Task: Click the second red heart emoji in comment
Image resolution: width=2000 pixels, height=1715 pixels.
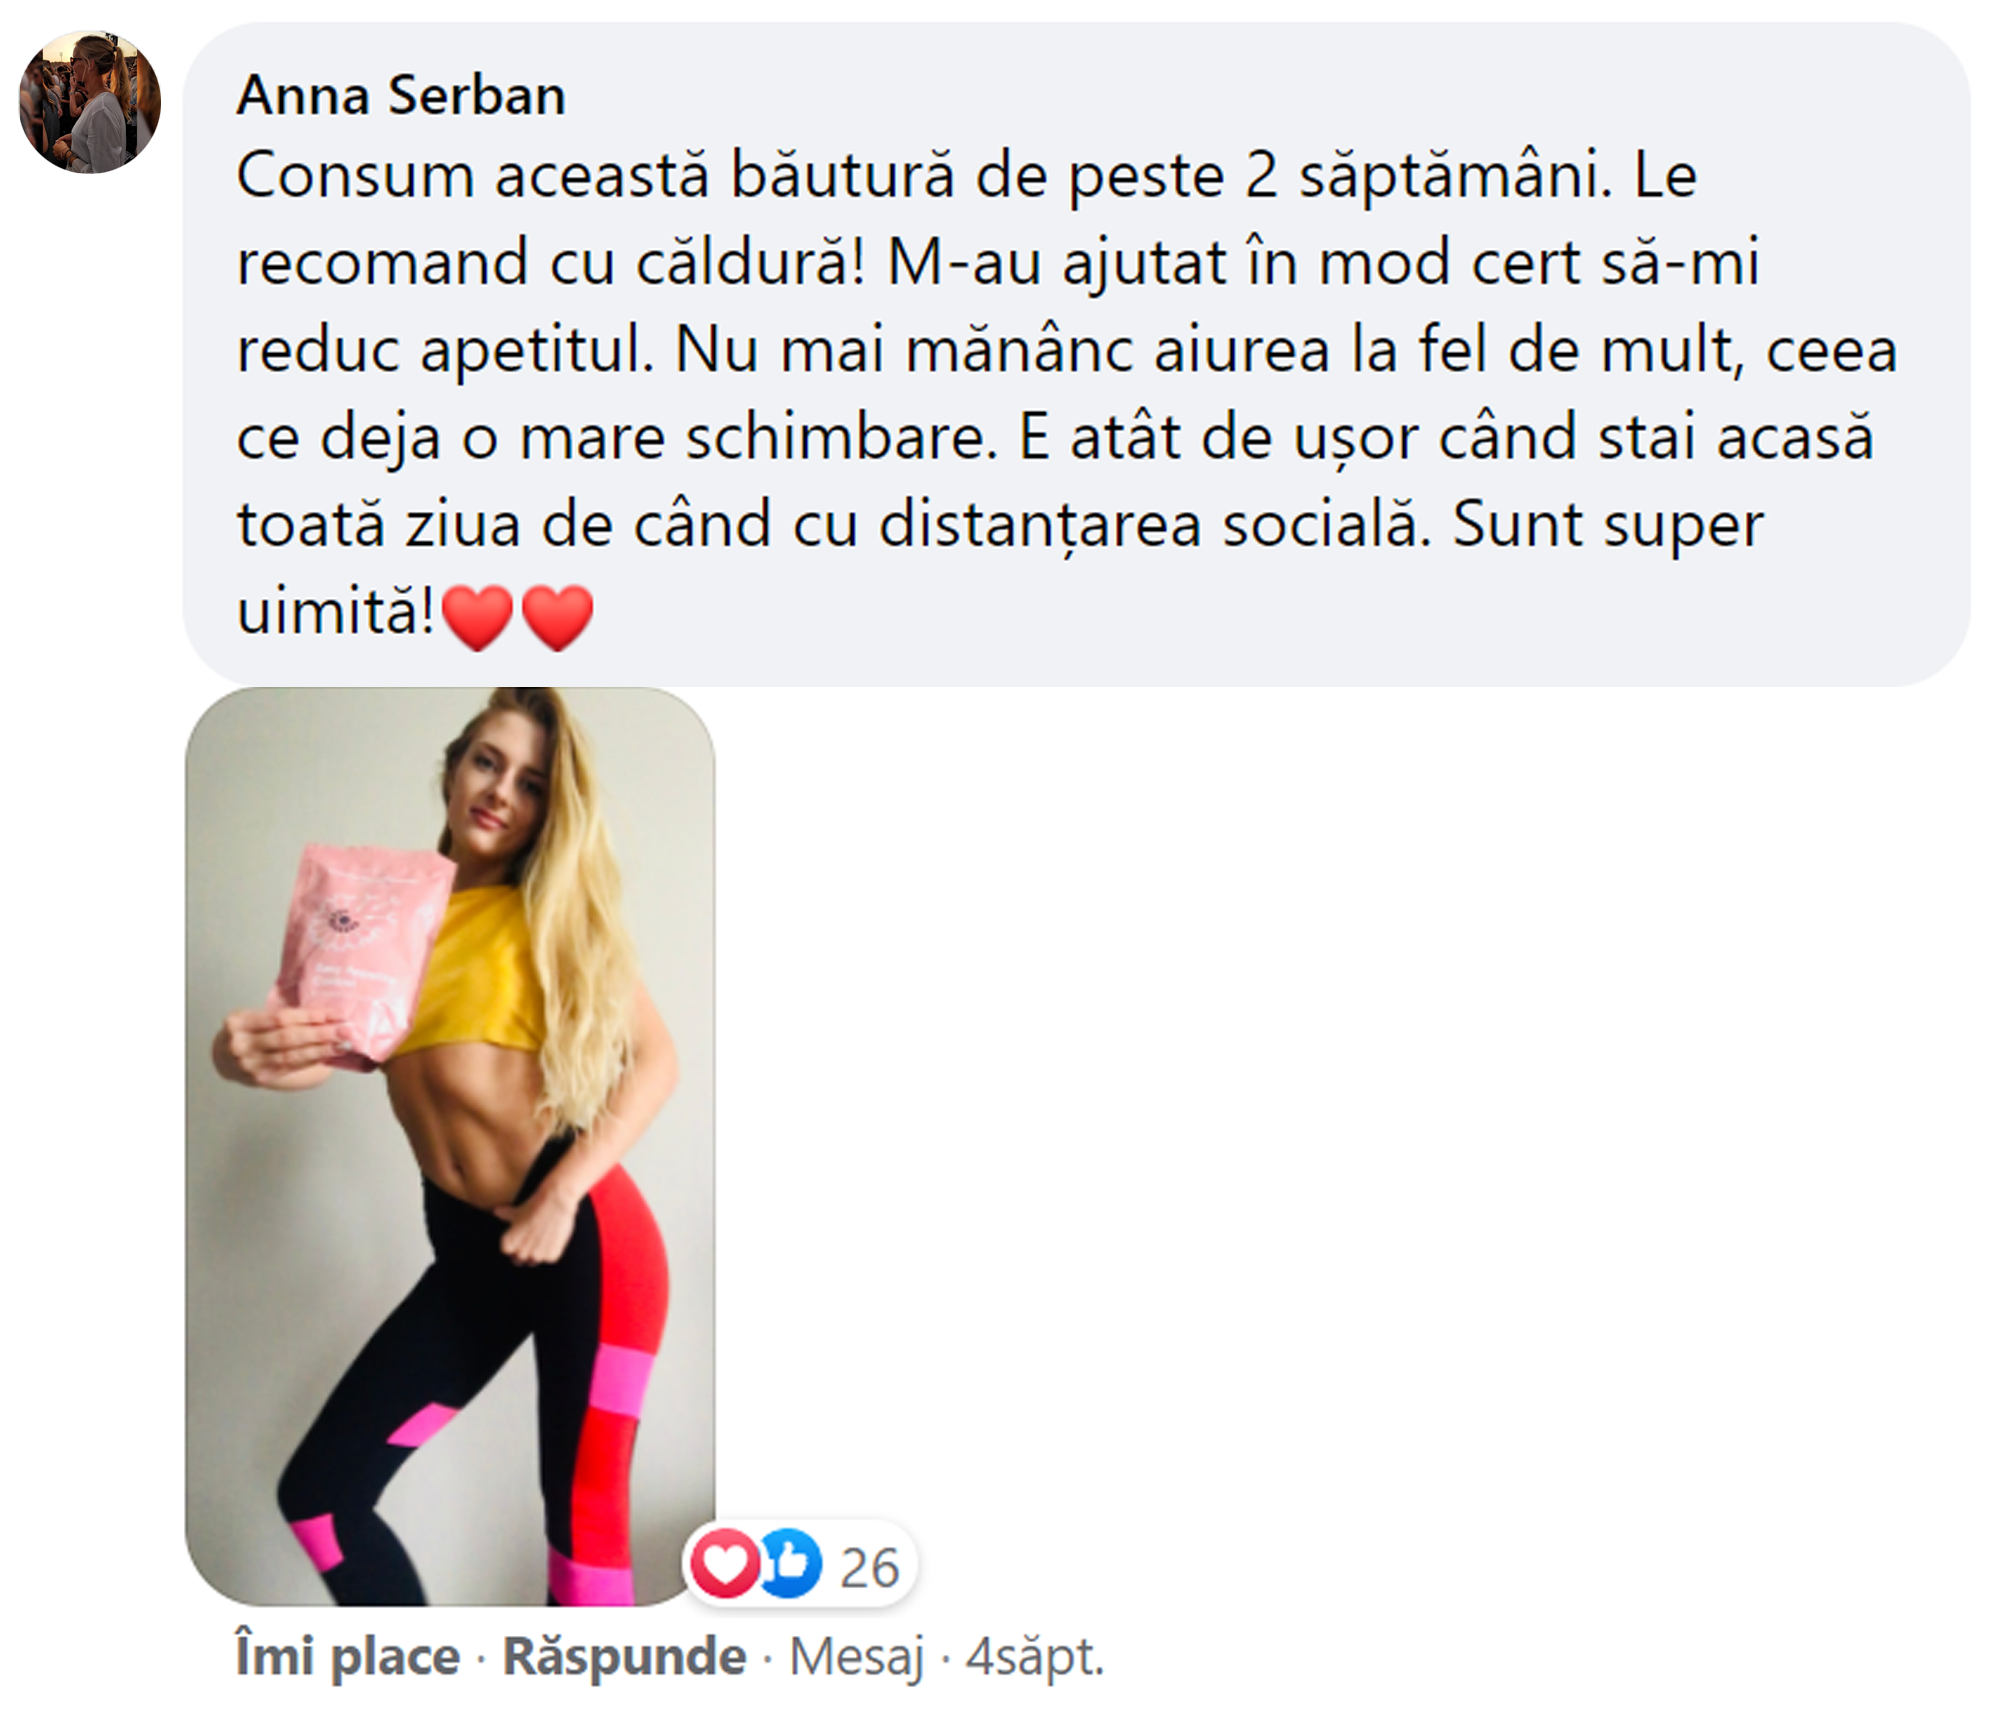Action: (x=557, y=616)
